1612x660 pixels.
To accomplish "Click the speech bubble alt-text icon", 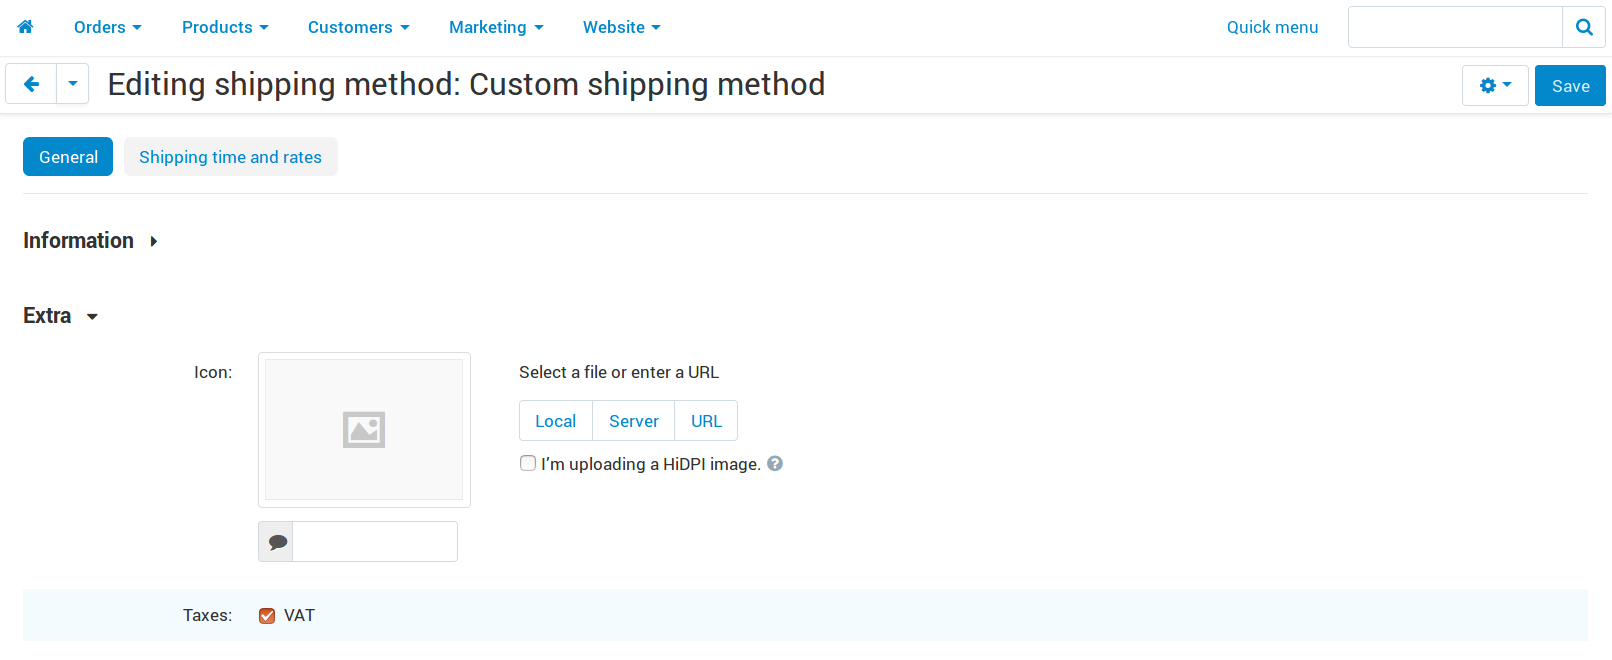I will coord(277,542).
